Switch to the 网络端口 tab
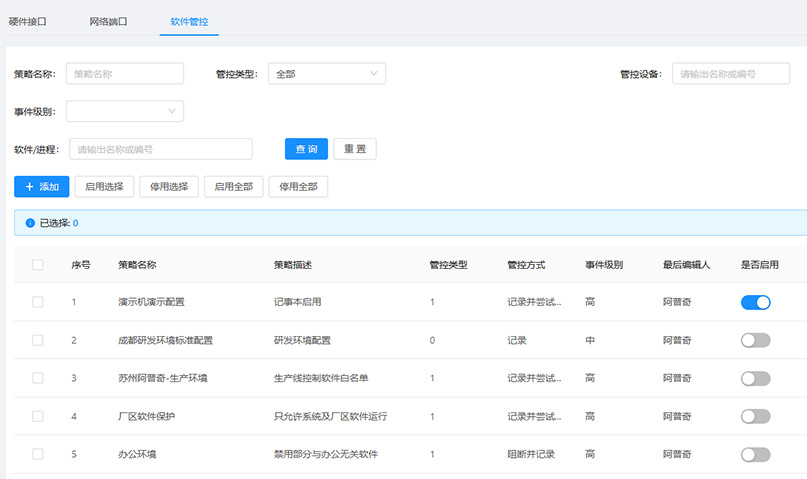This screenshot has width=807, height=479. [108, 22]
